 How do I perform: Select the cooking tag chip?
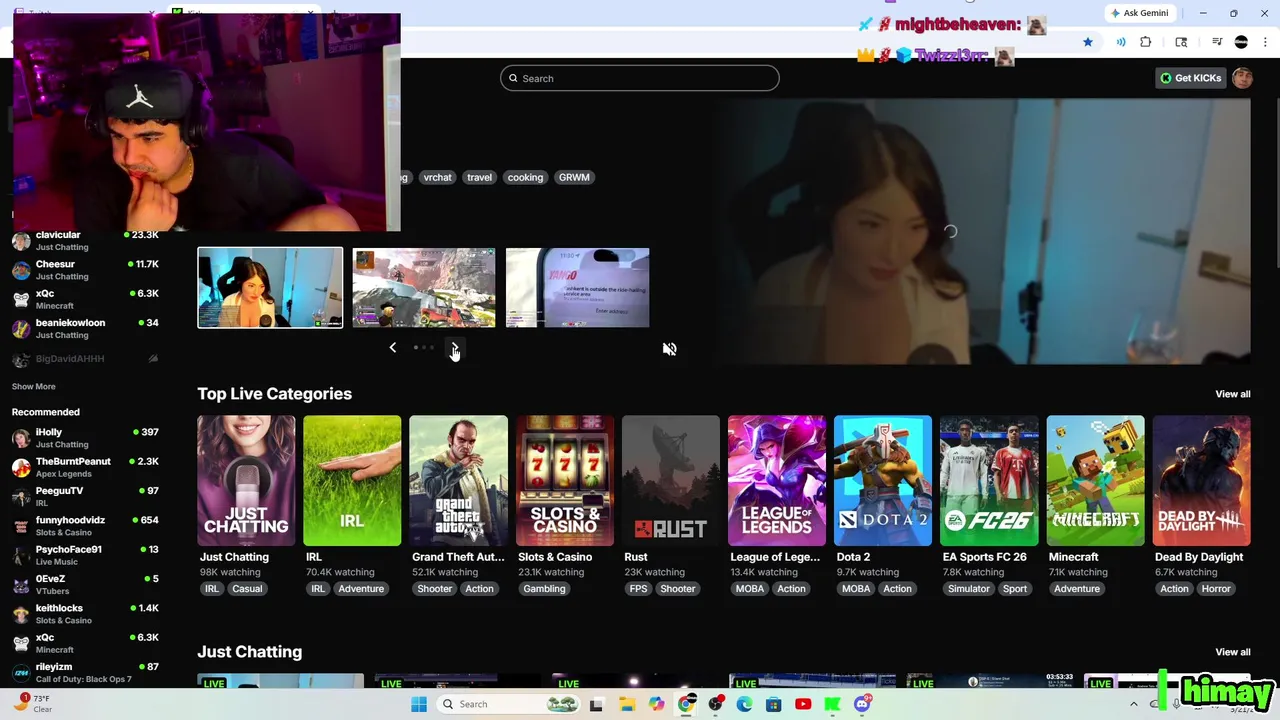(x=525, y=177)
